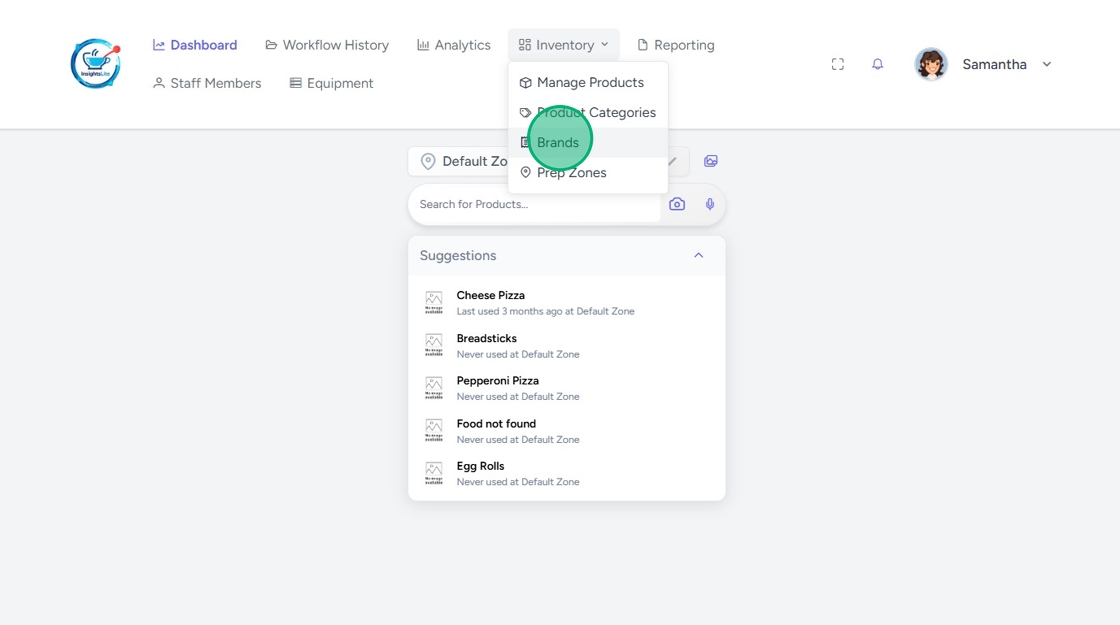Viewport: 1120px width, 625px height.
Task: Click the pencil edit zone icon
Action: pyautogui.click(x=672, y=161)
